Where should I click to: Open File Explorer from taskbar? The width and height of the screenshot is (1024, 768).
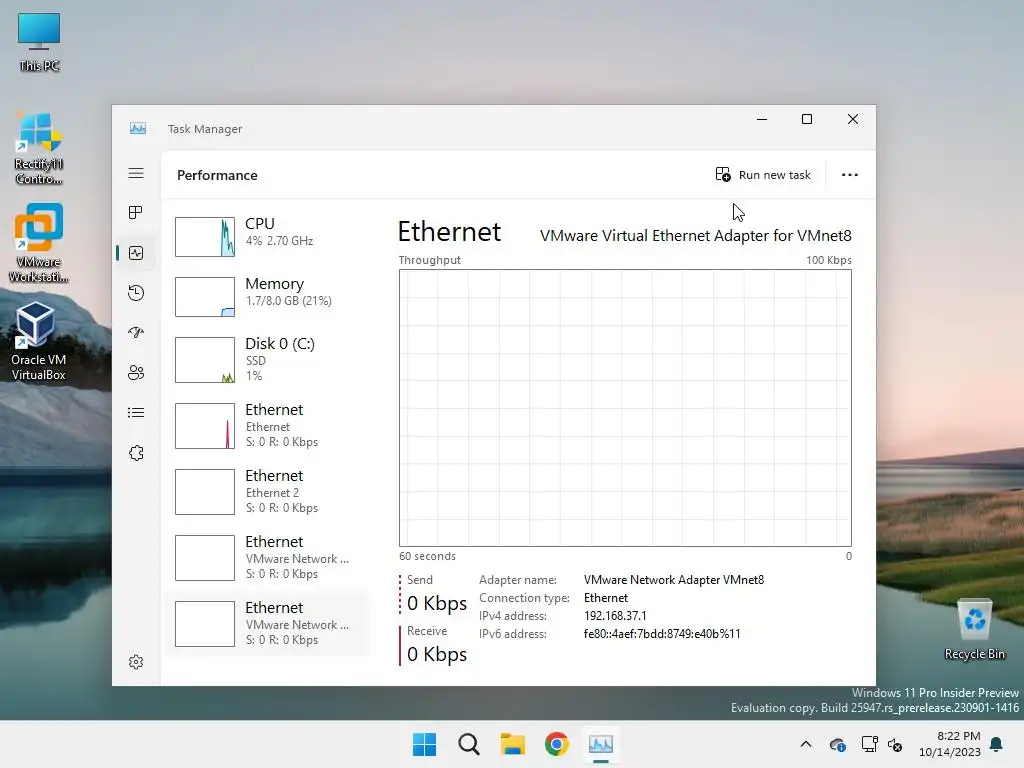click(x=513, y=744)
